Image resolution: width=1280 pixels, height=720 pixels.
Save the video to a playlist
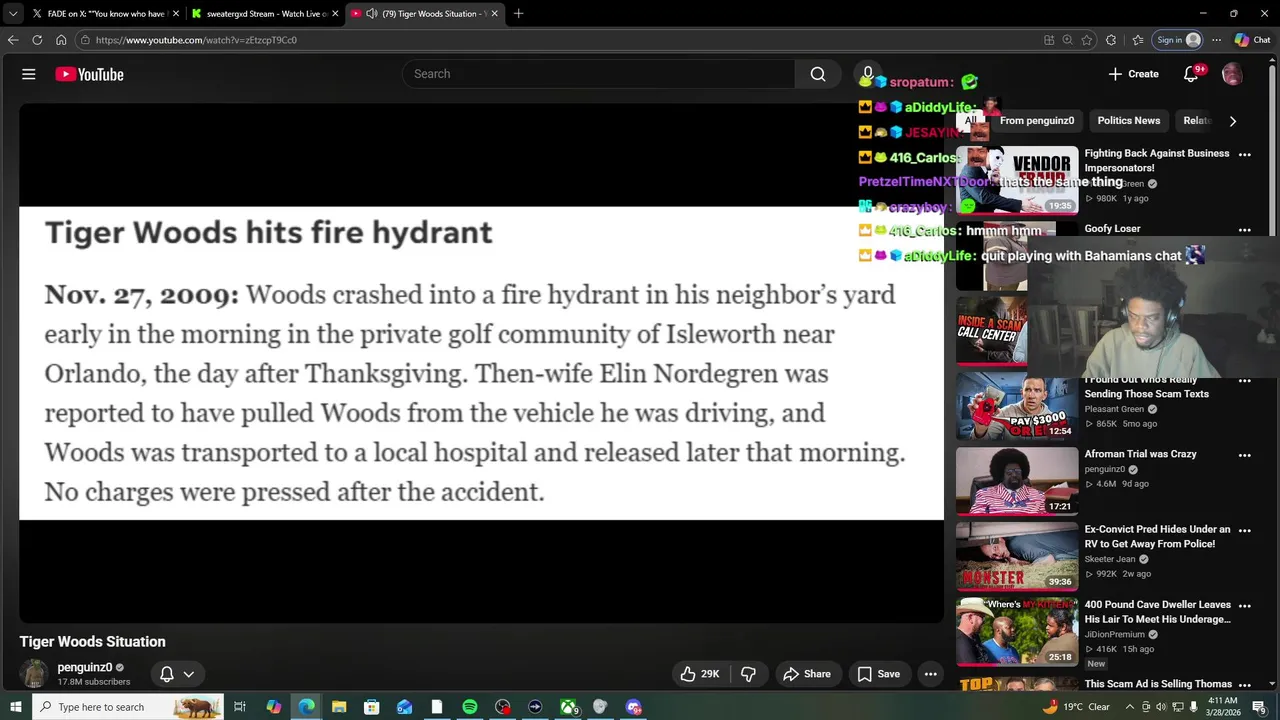879,674
